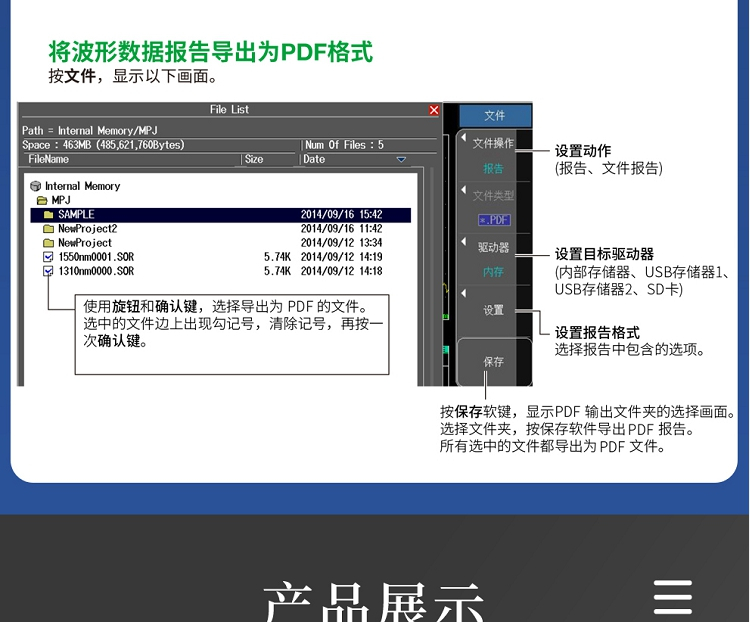Open the Date column sort dropdown arrow
The image size is (750, 622).
pos(401,159)
